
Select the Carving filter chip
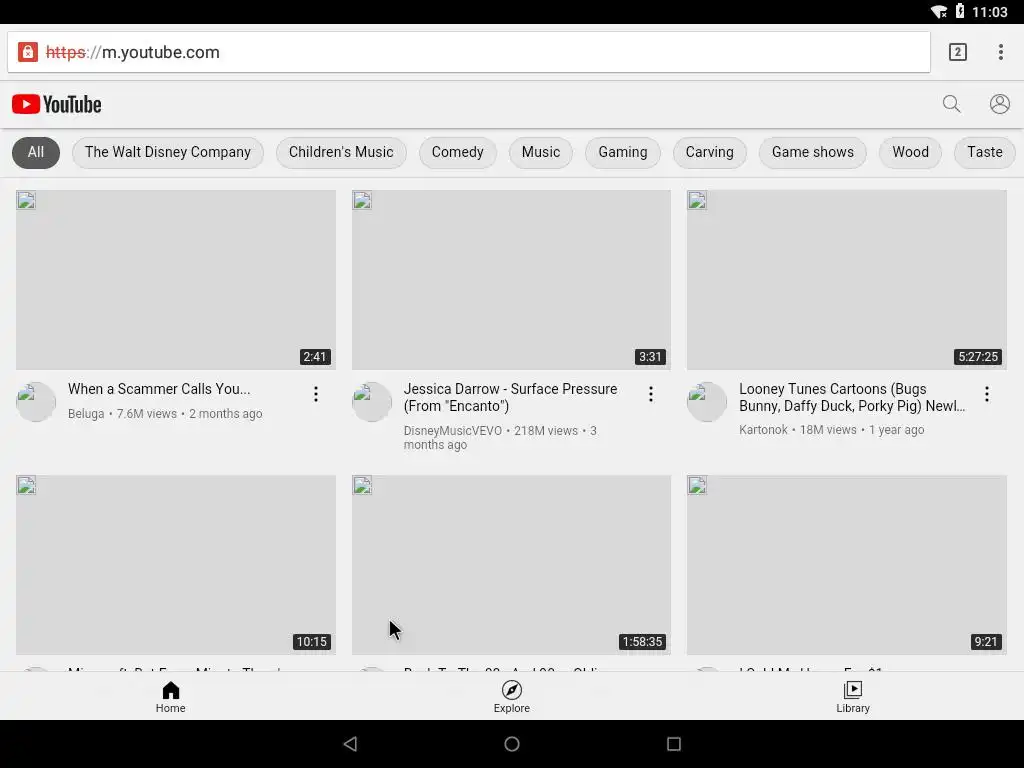click(709, 152)
